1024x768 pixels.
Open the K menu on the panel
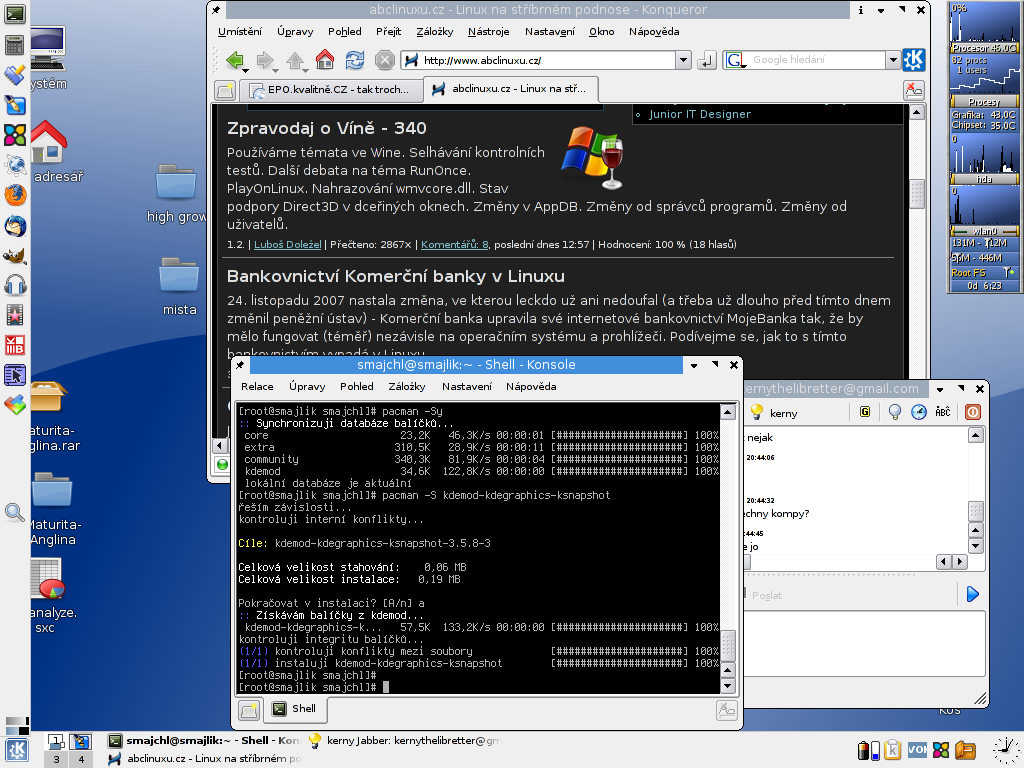pos(16,750)
